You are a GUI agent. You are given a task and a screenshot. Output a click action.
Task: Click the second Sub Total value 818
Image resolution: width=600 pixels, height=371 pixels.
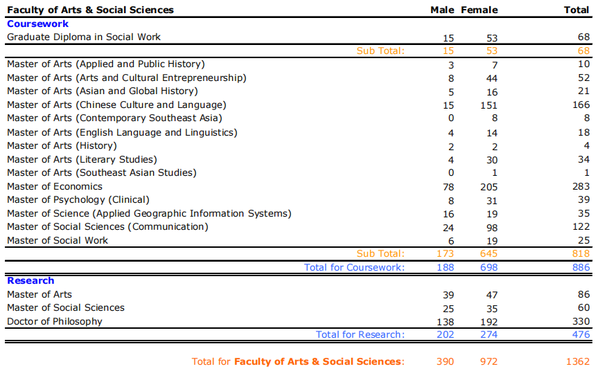pyautogui.click(x=581, y=254)
